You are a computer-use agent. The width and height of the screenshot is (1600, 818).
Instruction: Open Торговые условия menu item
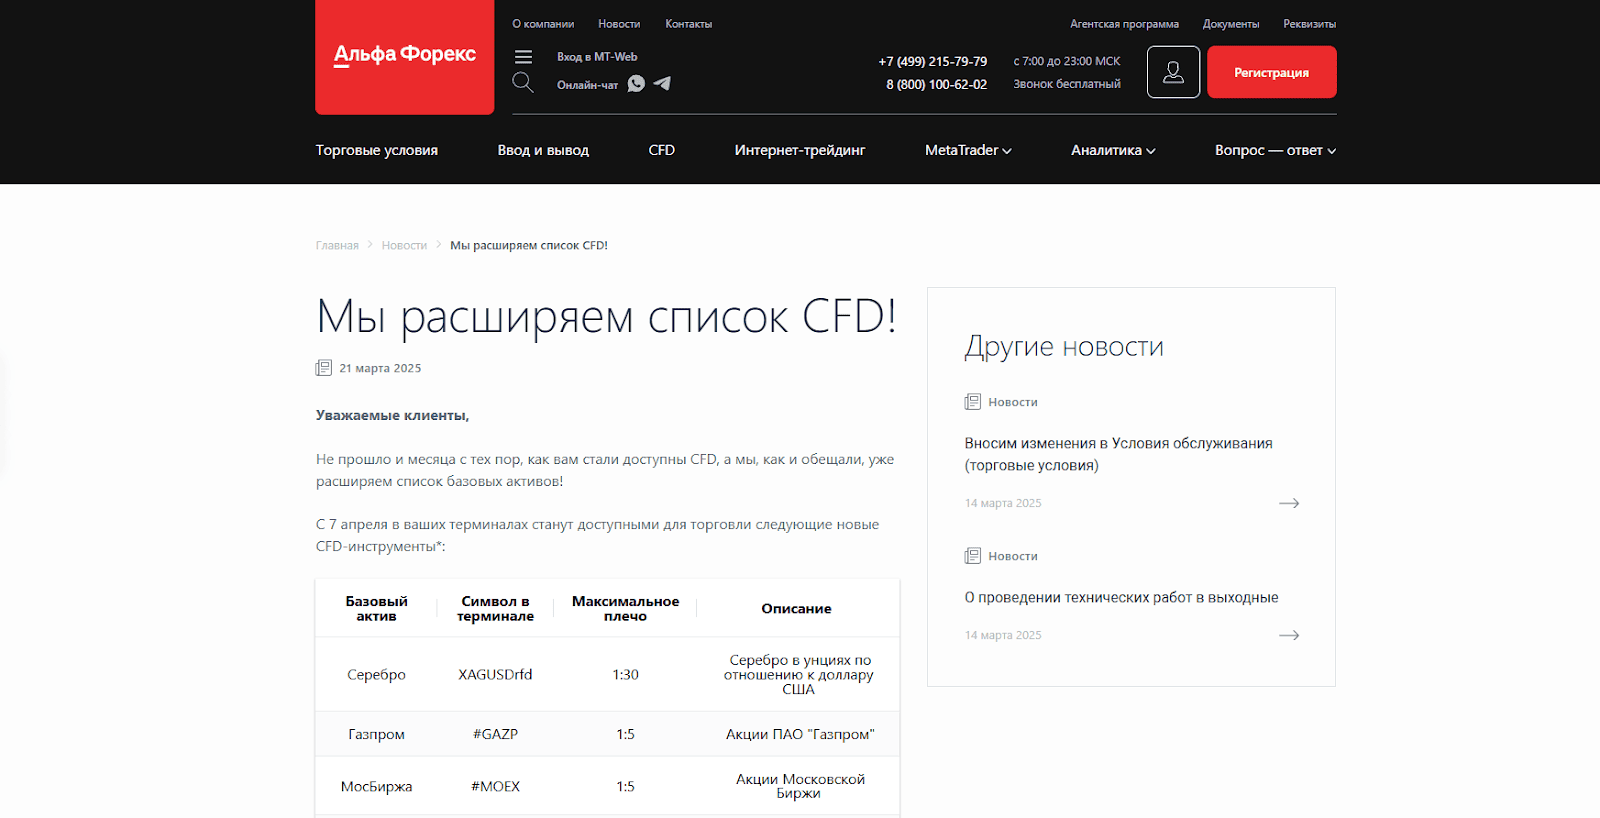(377, 150)
